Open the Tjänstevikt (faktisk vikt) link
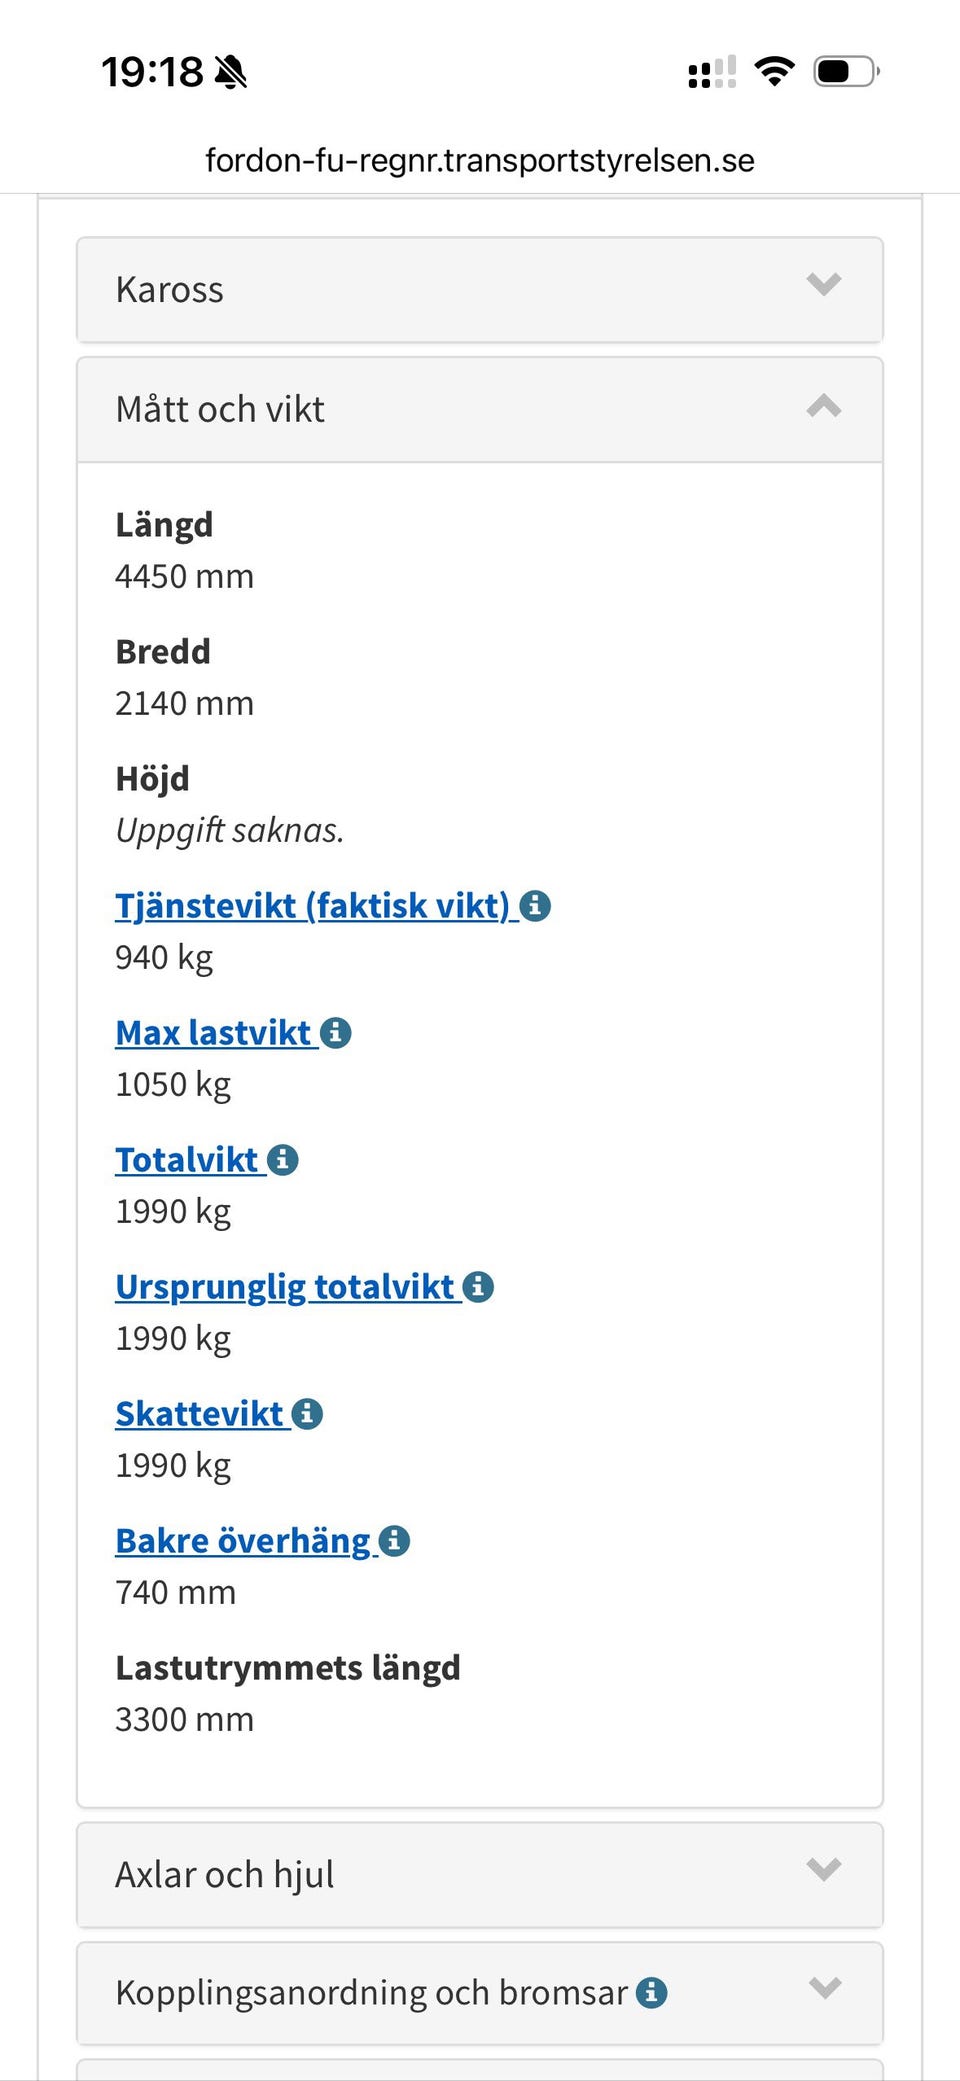Screen dimensions: 960x2081 click(312, 906)
